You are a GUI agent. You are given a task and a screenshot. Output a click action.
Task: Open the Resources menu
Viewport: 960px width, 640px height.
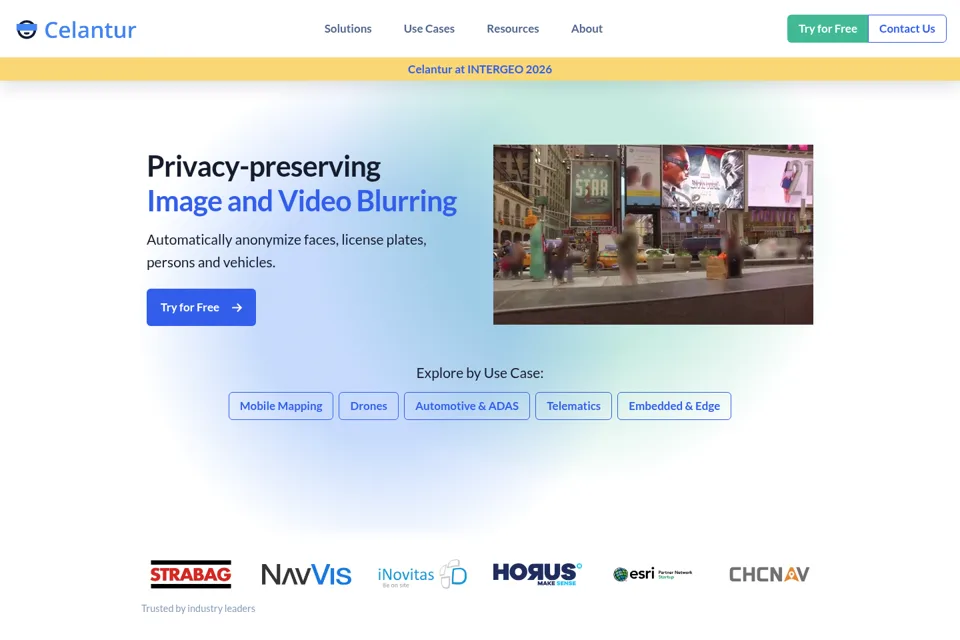[x=513, y=29]
